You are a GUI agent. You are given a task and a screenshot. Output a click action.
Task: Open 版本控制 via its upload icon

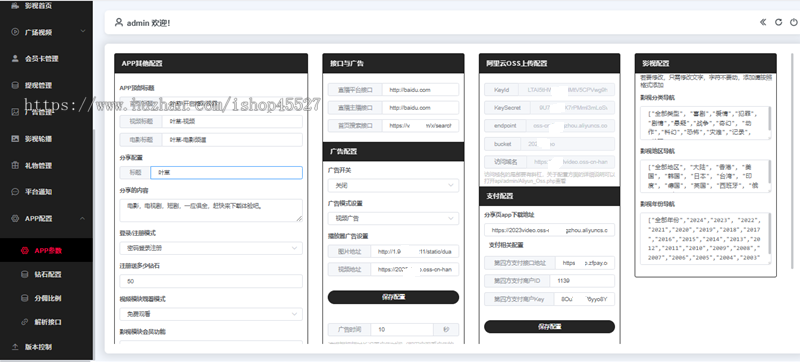click(15, 347)
